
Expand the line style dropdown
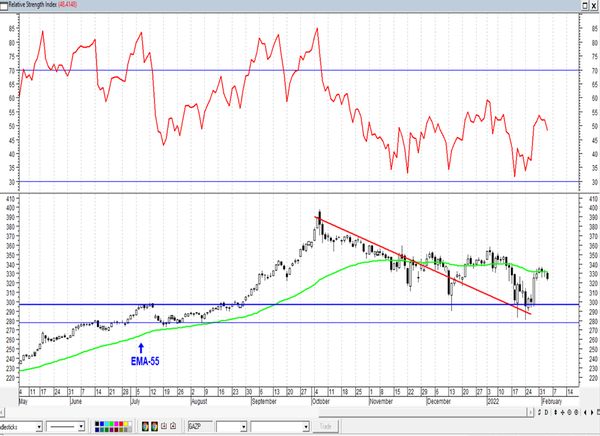85,426
